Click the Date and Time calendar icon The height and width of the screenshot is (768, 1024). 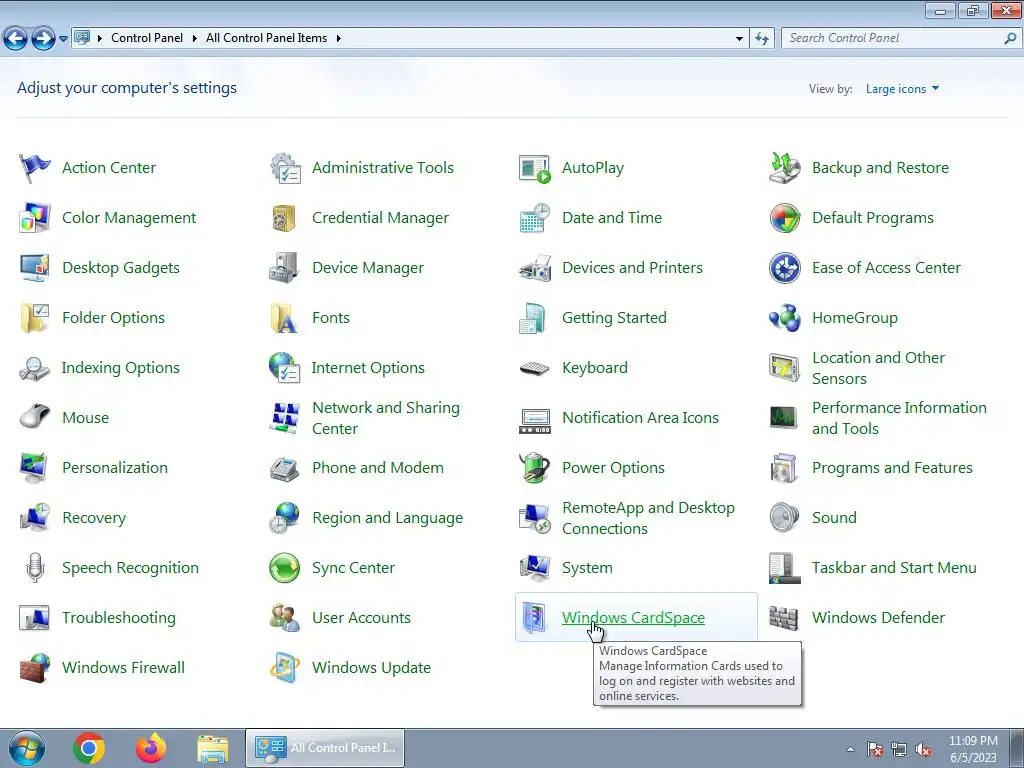[535, 217]
